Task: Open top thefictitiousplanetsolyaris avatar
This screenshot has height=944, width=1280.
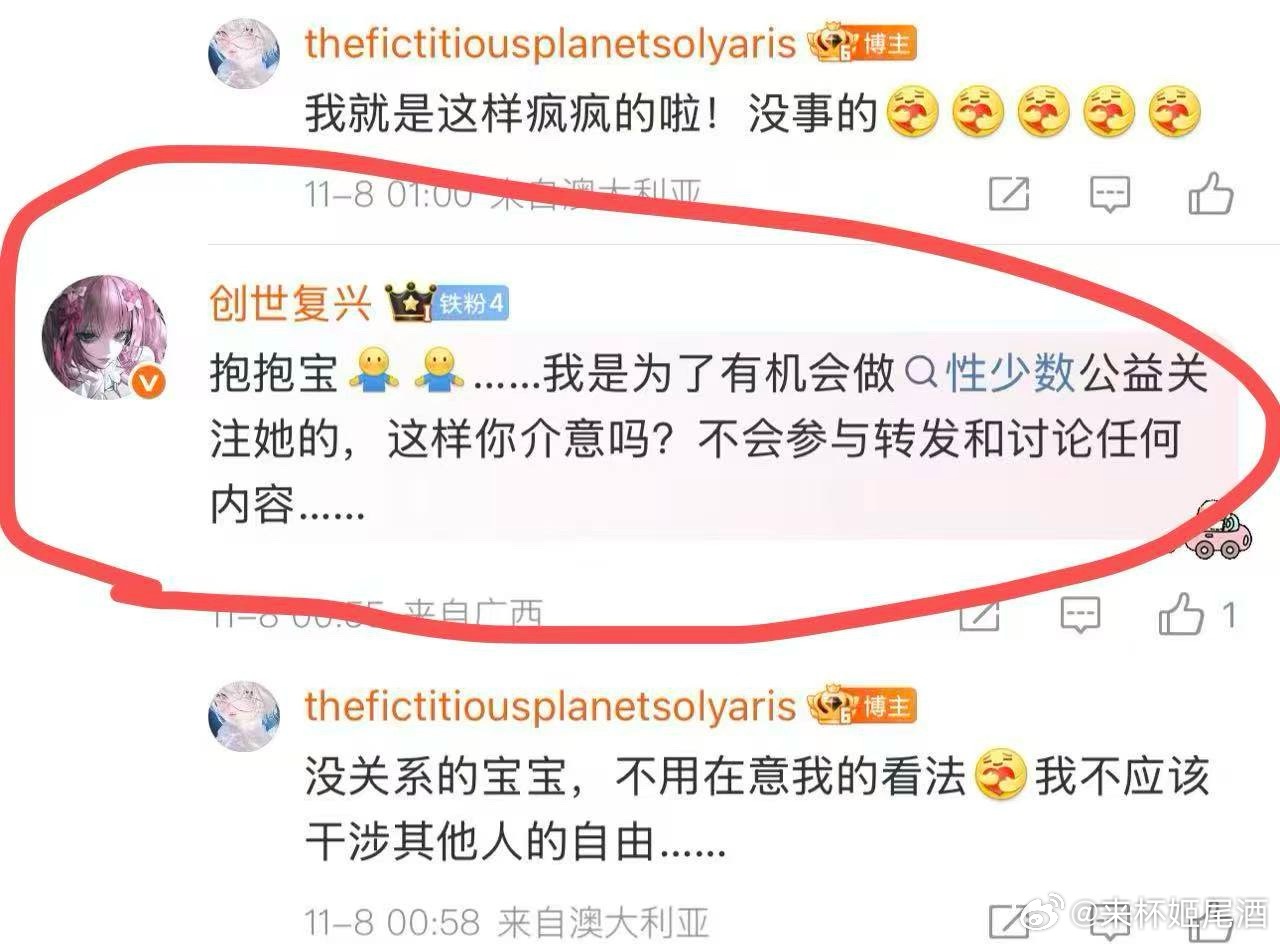Action: click(243, 53)
